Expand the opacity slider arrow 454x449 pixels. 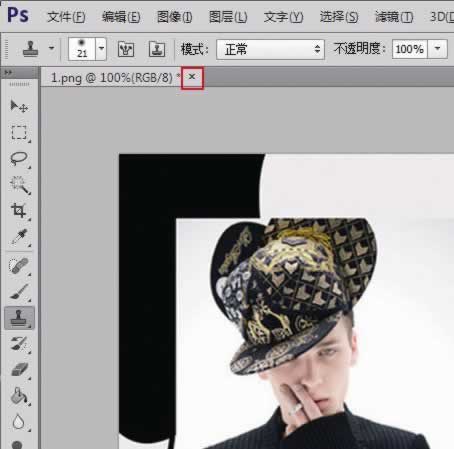[437, 49]
